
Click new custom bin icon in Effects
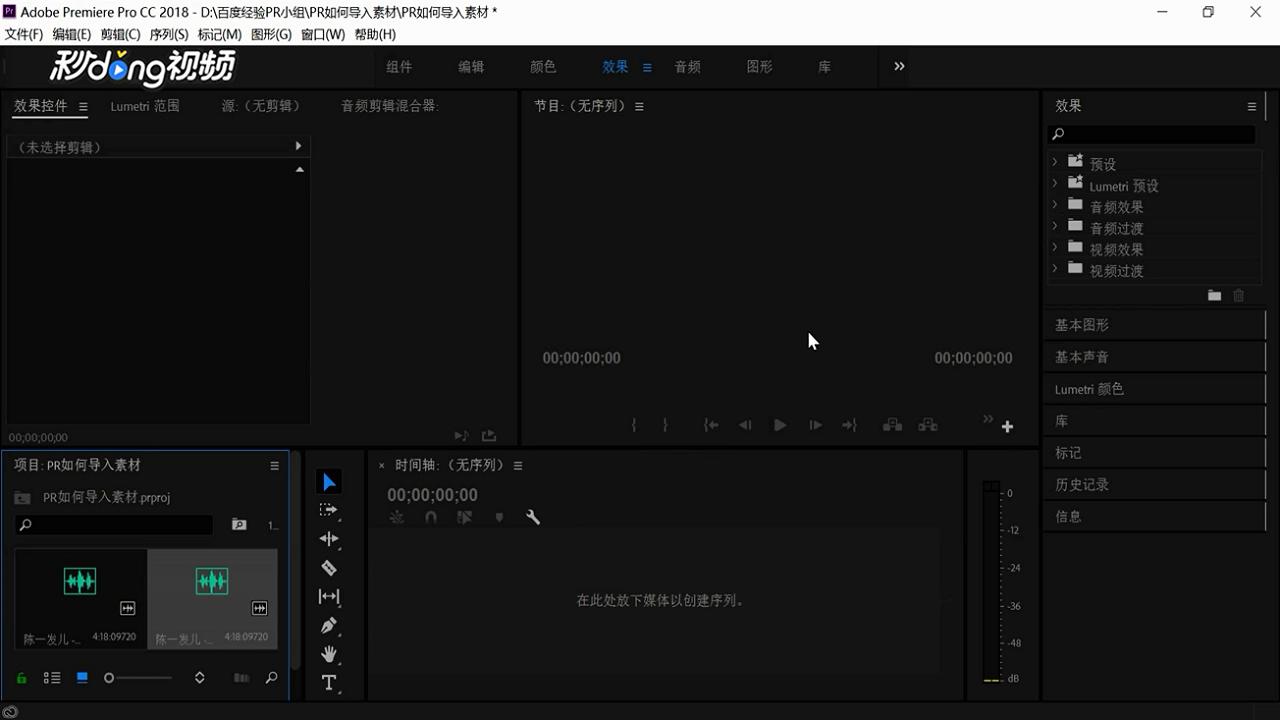pyautogui.click(x=1214, y=295)
